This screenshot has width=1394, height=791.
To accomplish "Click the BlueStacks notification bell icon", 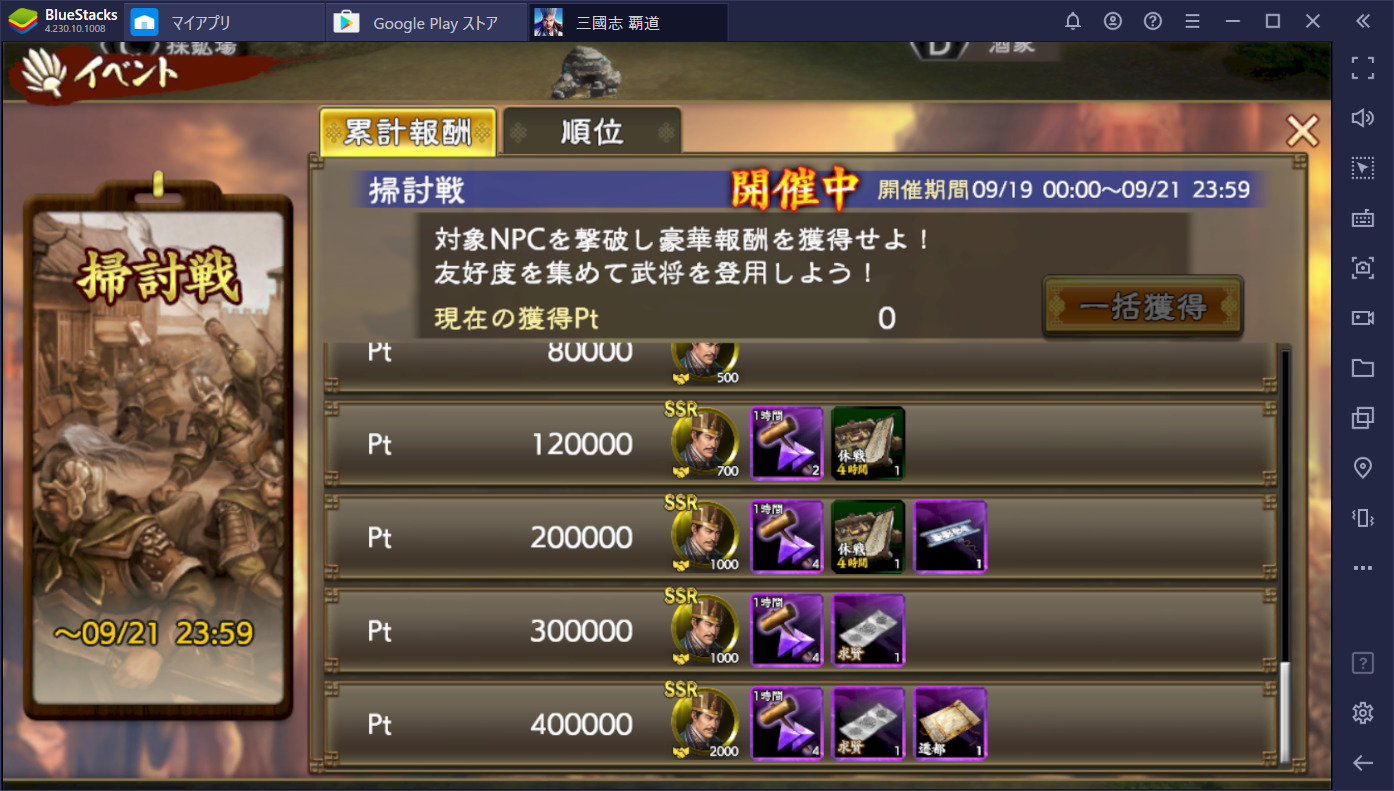I will (x=1073, y=21).
